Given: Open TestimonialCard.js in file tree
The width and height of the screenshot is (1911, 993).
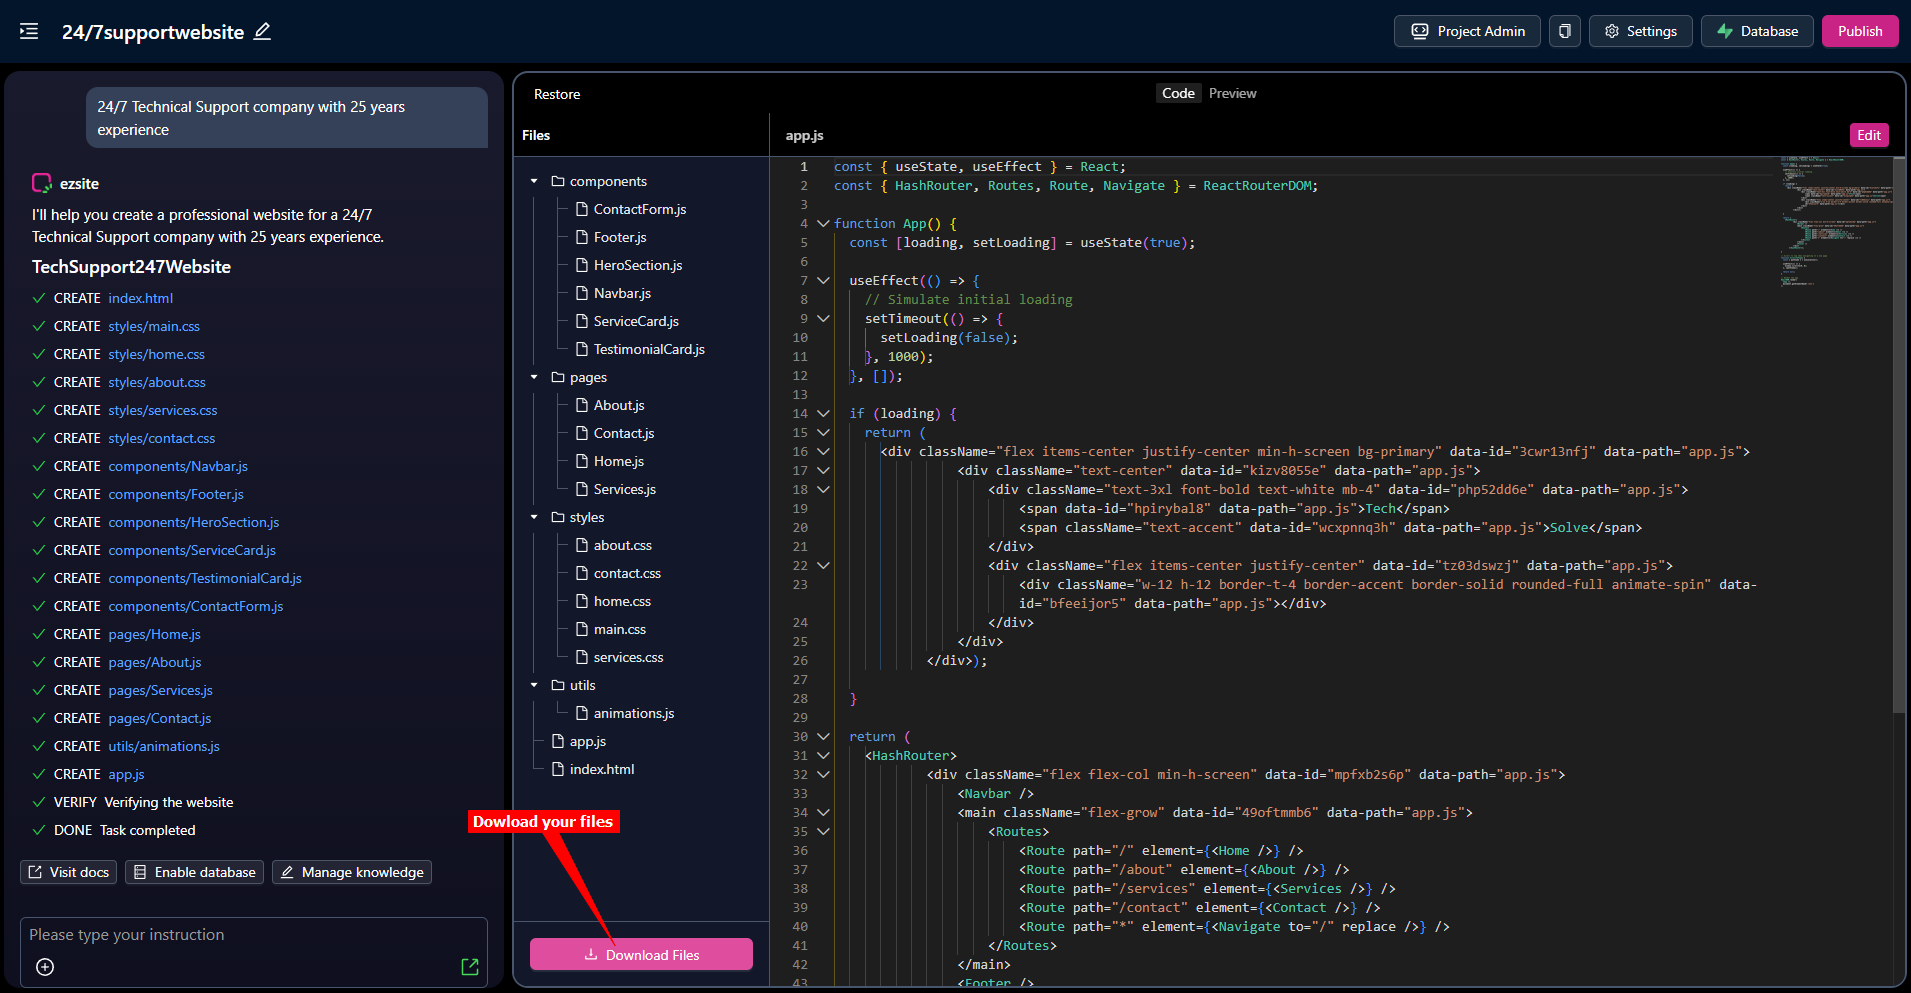Looking at the screenshot, I should pos(649,349).
